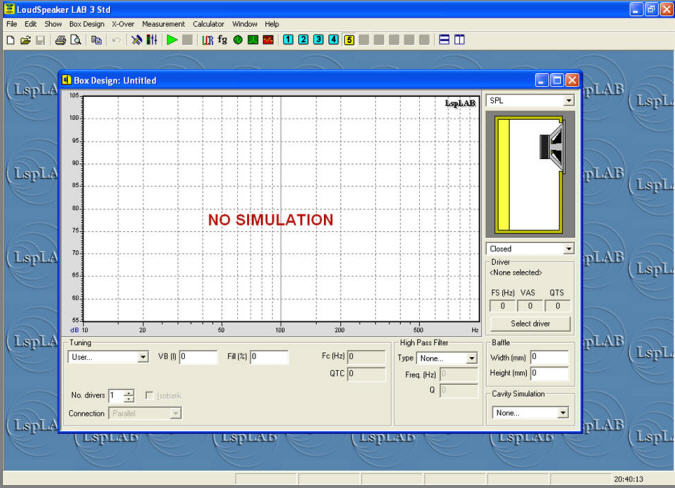The image size is (675, 488).
Task: Select cyan window button 2
Action: tap(303, 40)
